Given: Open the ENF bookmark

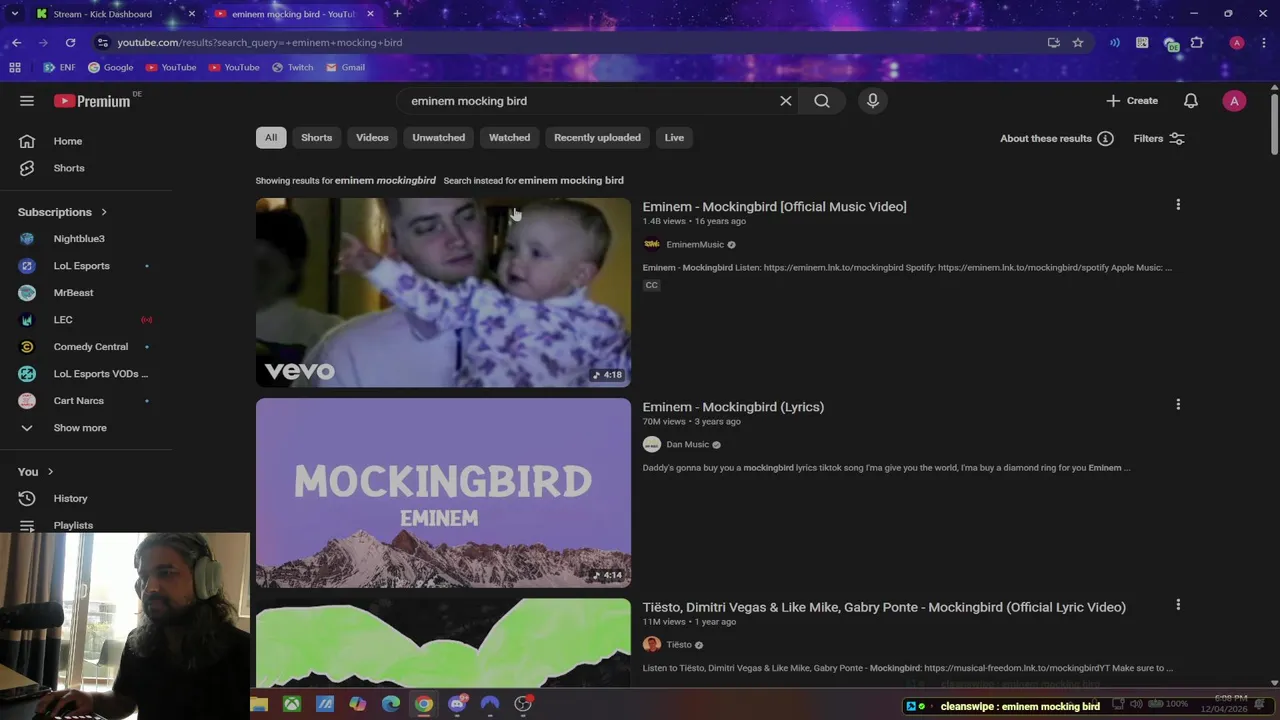Looking at the screenshot, I should [x=59, y=68].
